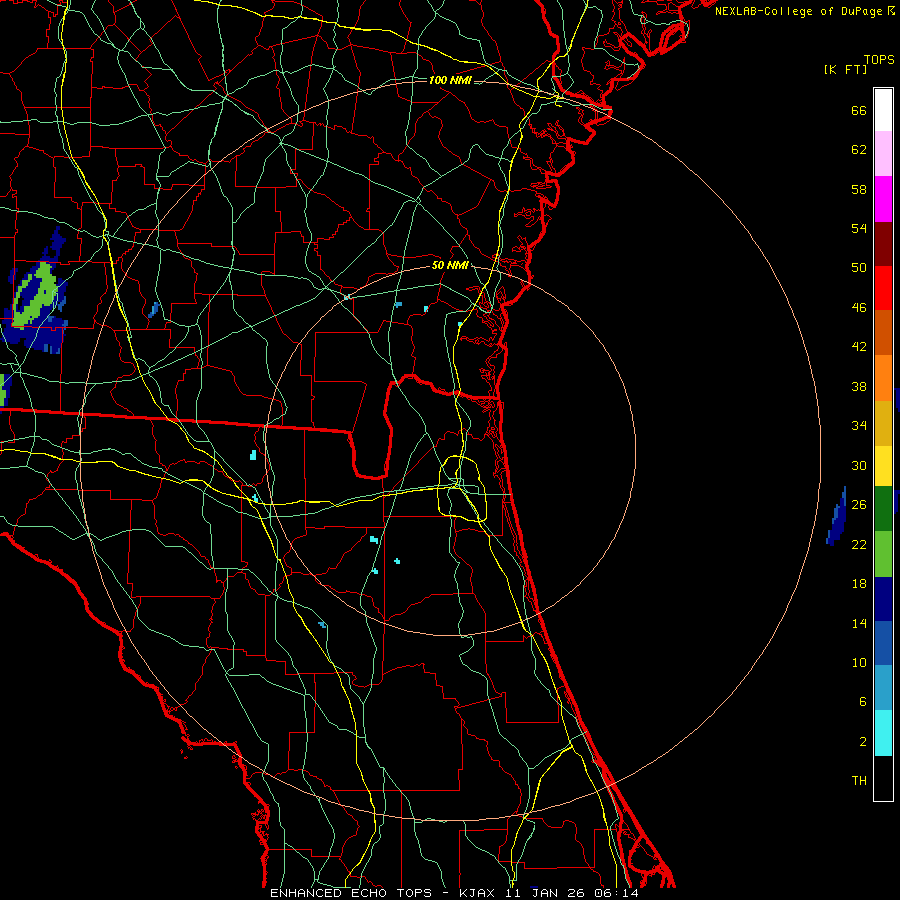Click the 50 NMI range ring label
900x900 pixels.
[450, 265]
